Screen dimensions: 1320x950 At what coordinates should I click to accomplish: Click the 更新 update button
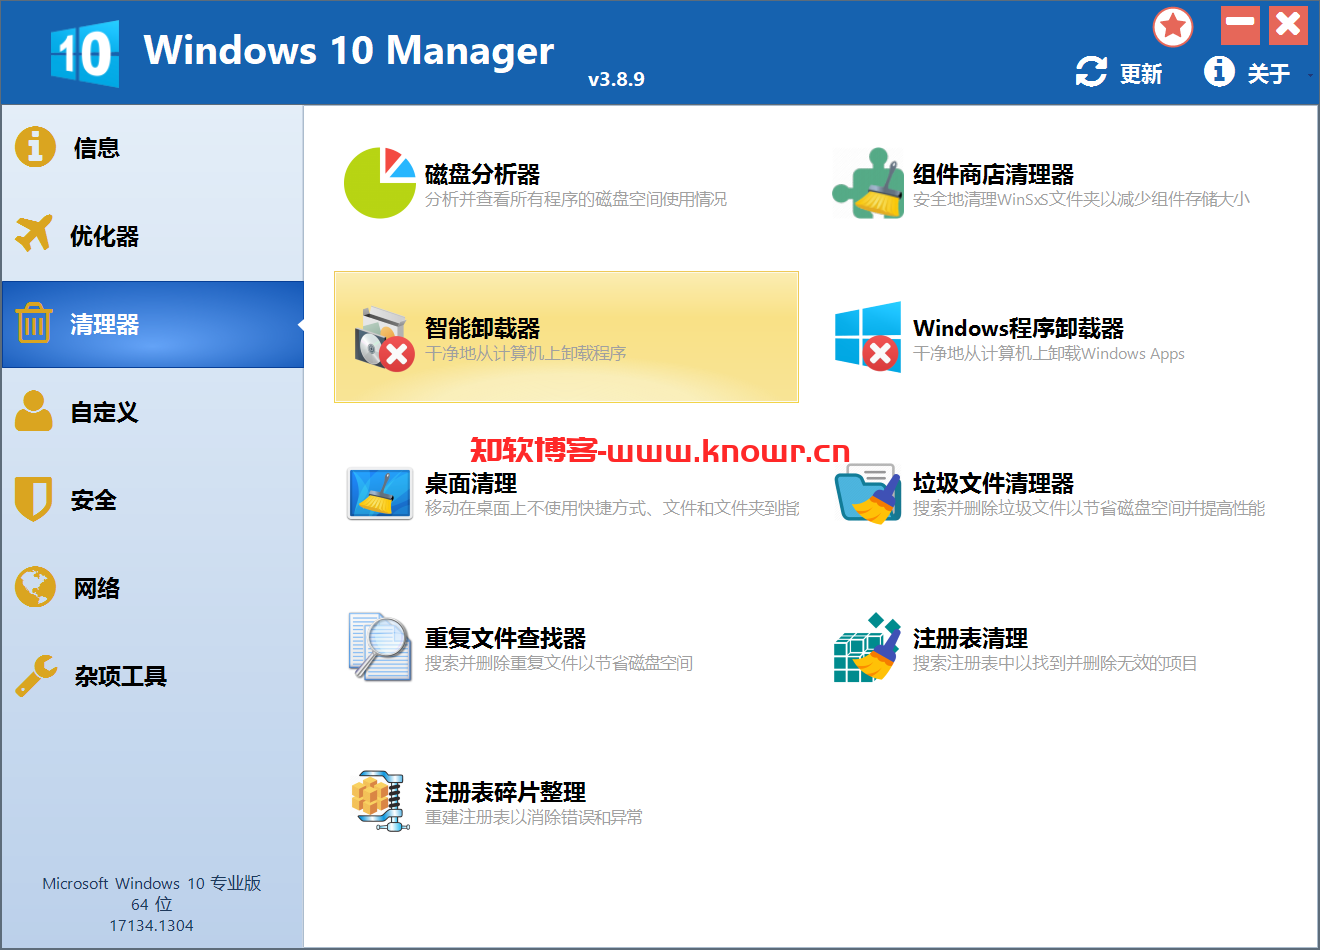point(1119,73)
